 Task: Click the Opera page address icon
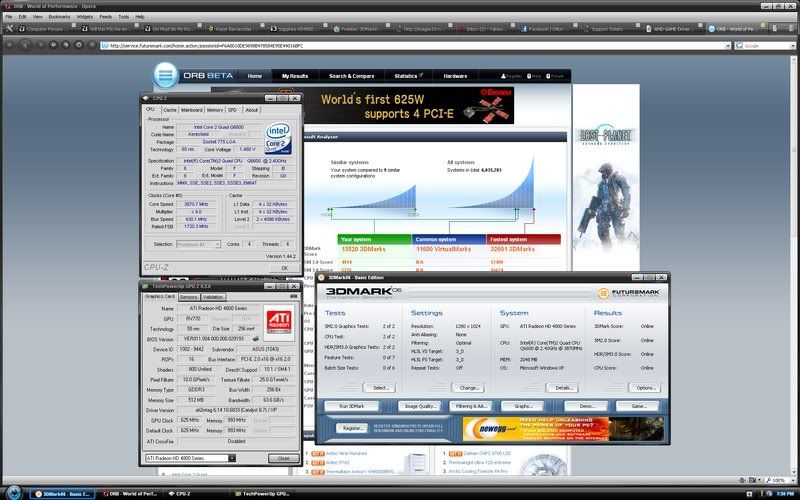tap(105, 45)
